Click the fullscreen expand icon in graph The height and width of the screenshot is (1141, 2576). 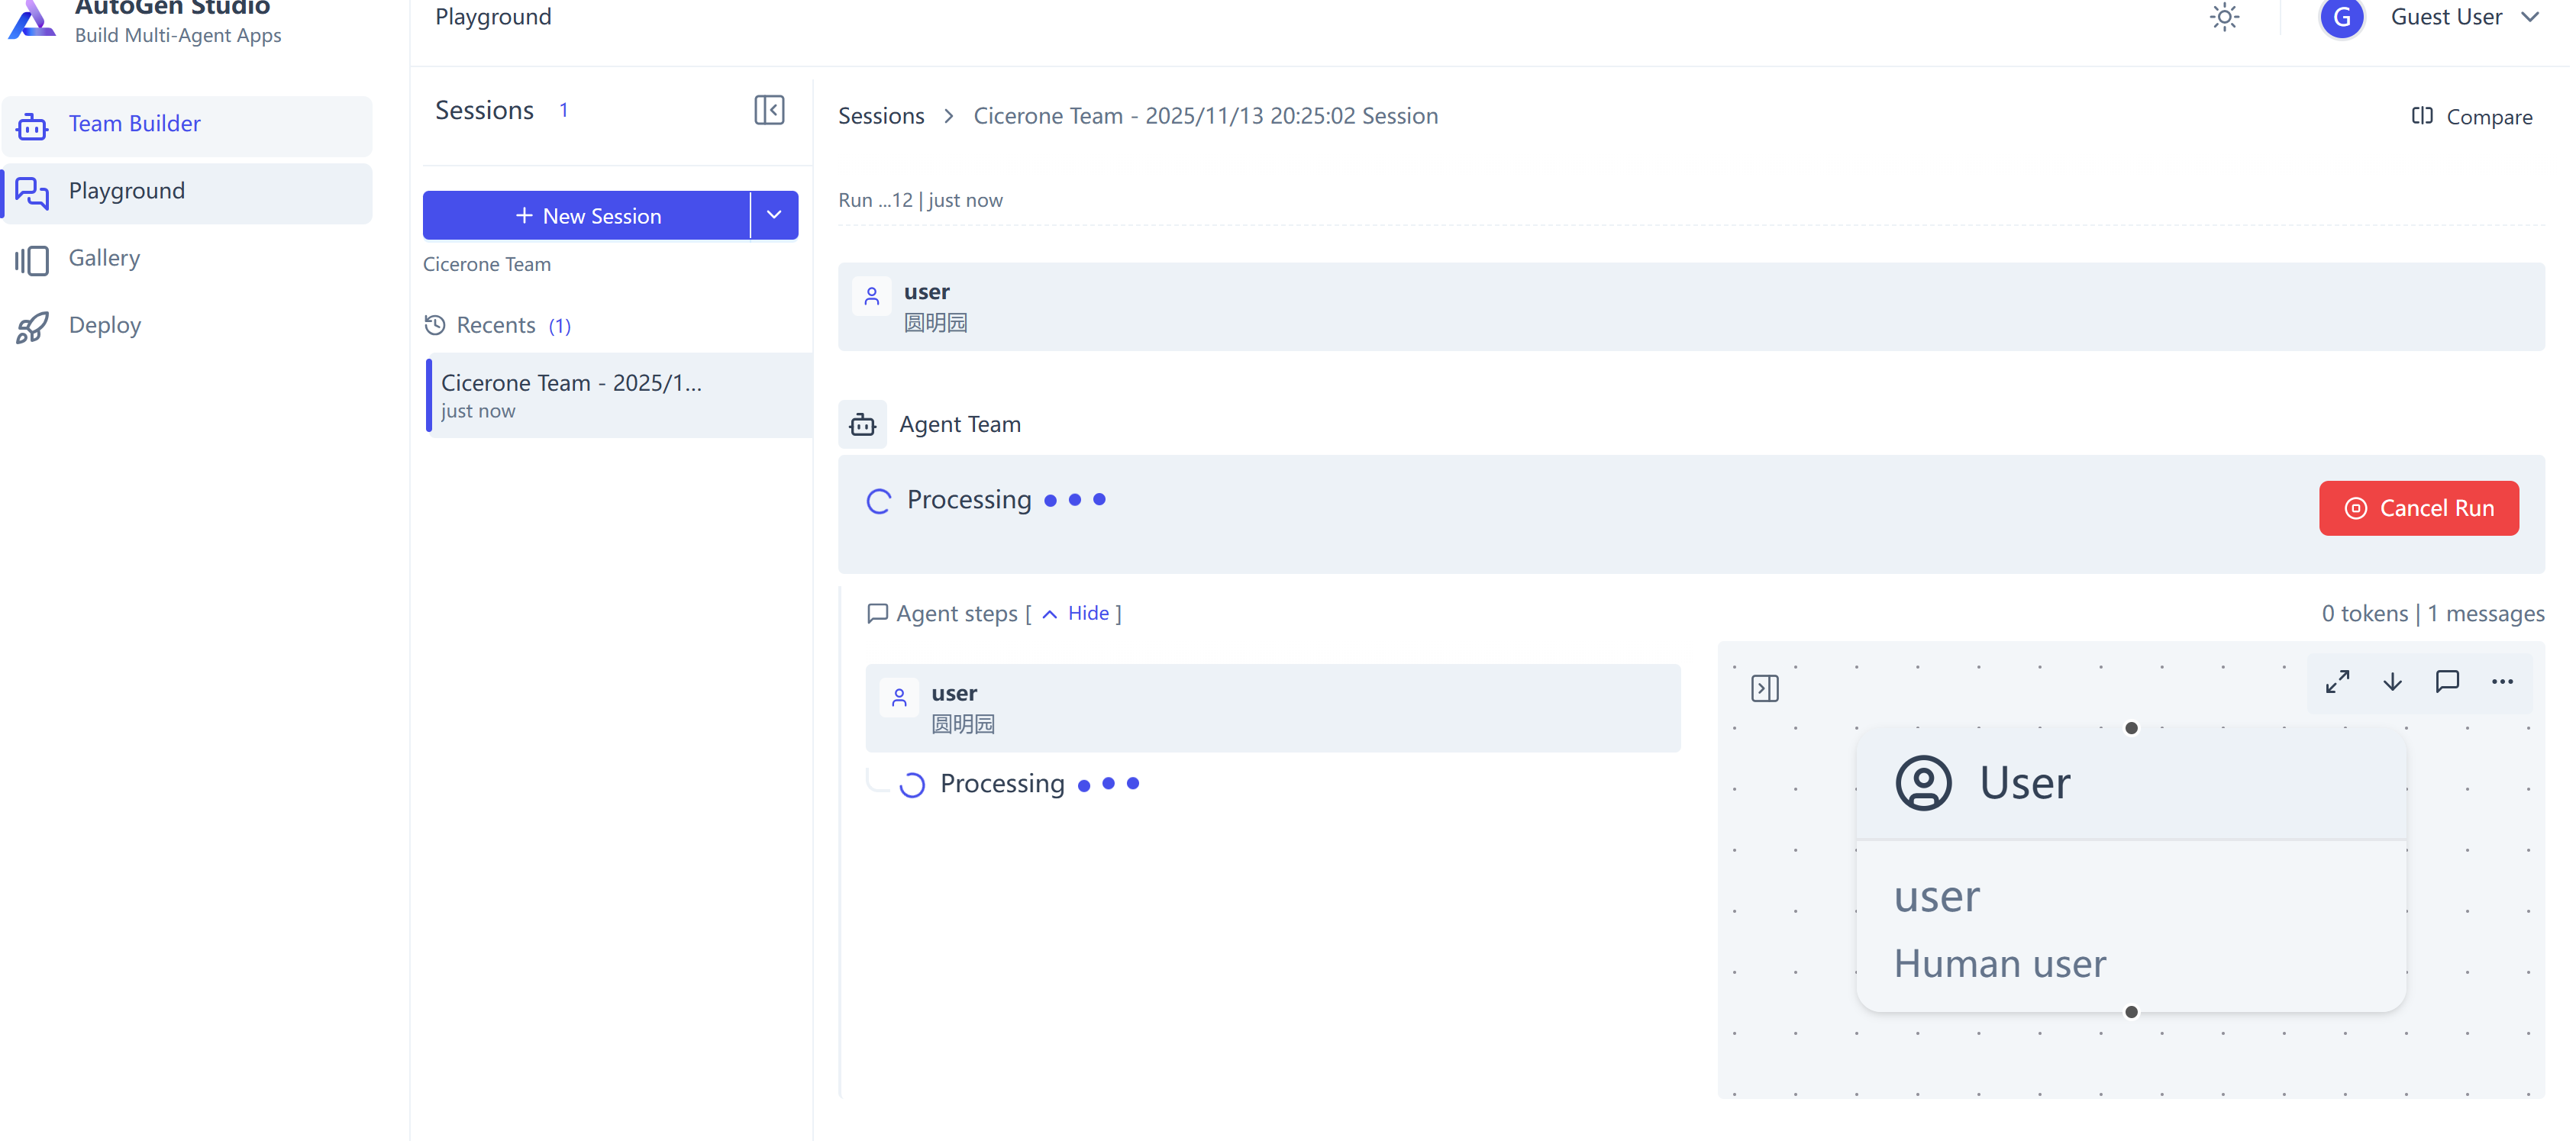pos(2337,682)
